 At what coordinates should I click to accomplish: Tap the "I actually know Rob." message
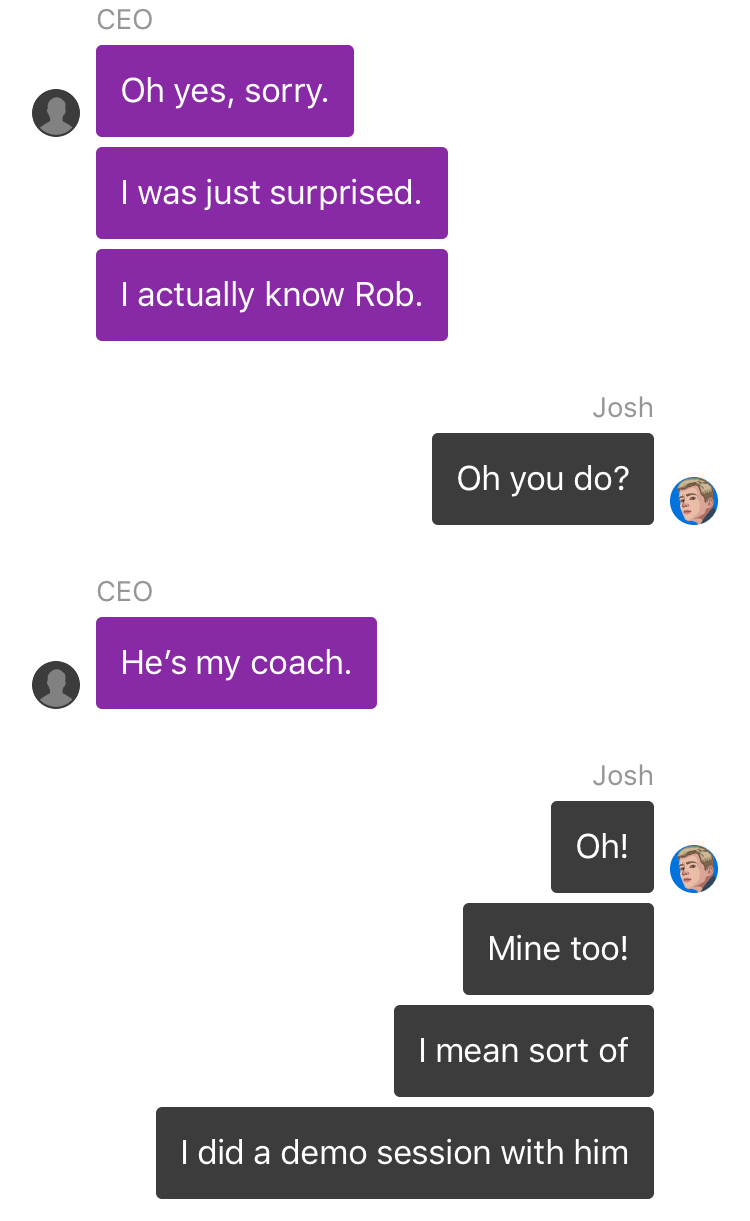click(x=272, y=295)
